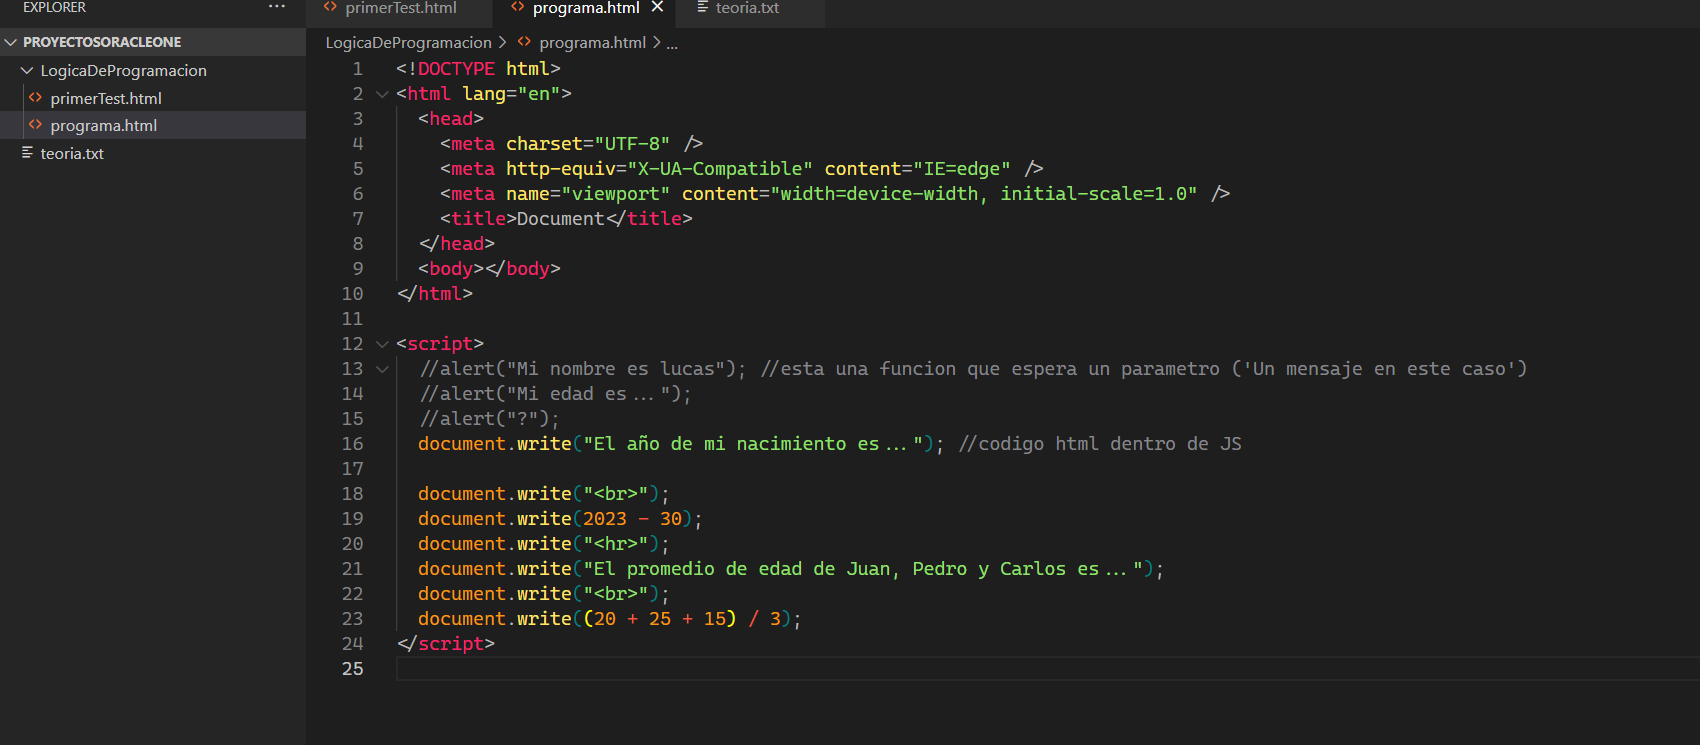The image size is (1700, 745).
Task: Click comment //codigo html dentro de JS
Action: pyautogui.click(x=1100, y=444)
